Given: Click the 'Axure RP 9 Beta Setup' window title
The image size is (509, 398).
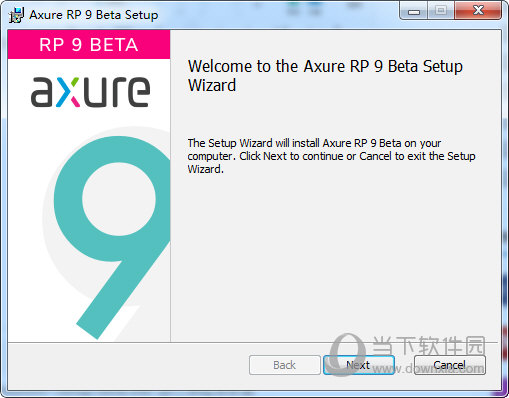Looking at the screenshot, I should [x=94, y=15].
